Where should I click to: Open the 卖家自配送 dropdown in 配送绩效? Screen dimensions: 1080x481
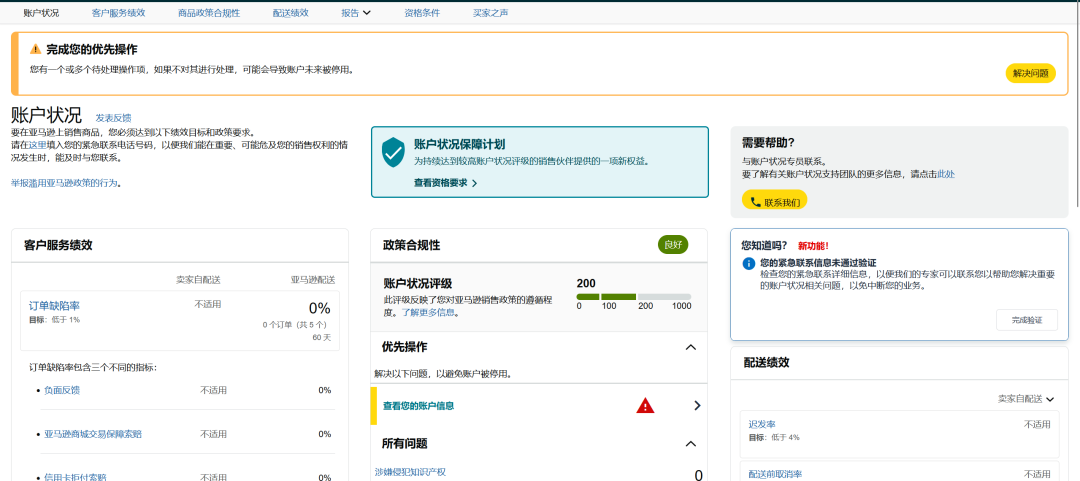[x=1026, y=398]
